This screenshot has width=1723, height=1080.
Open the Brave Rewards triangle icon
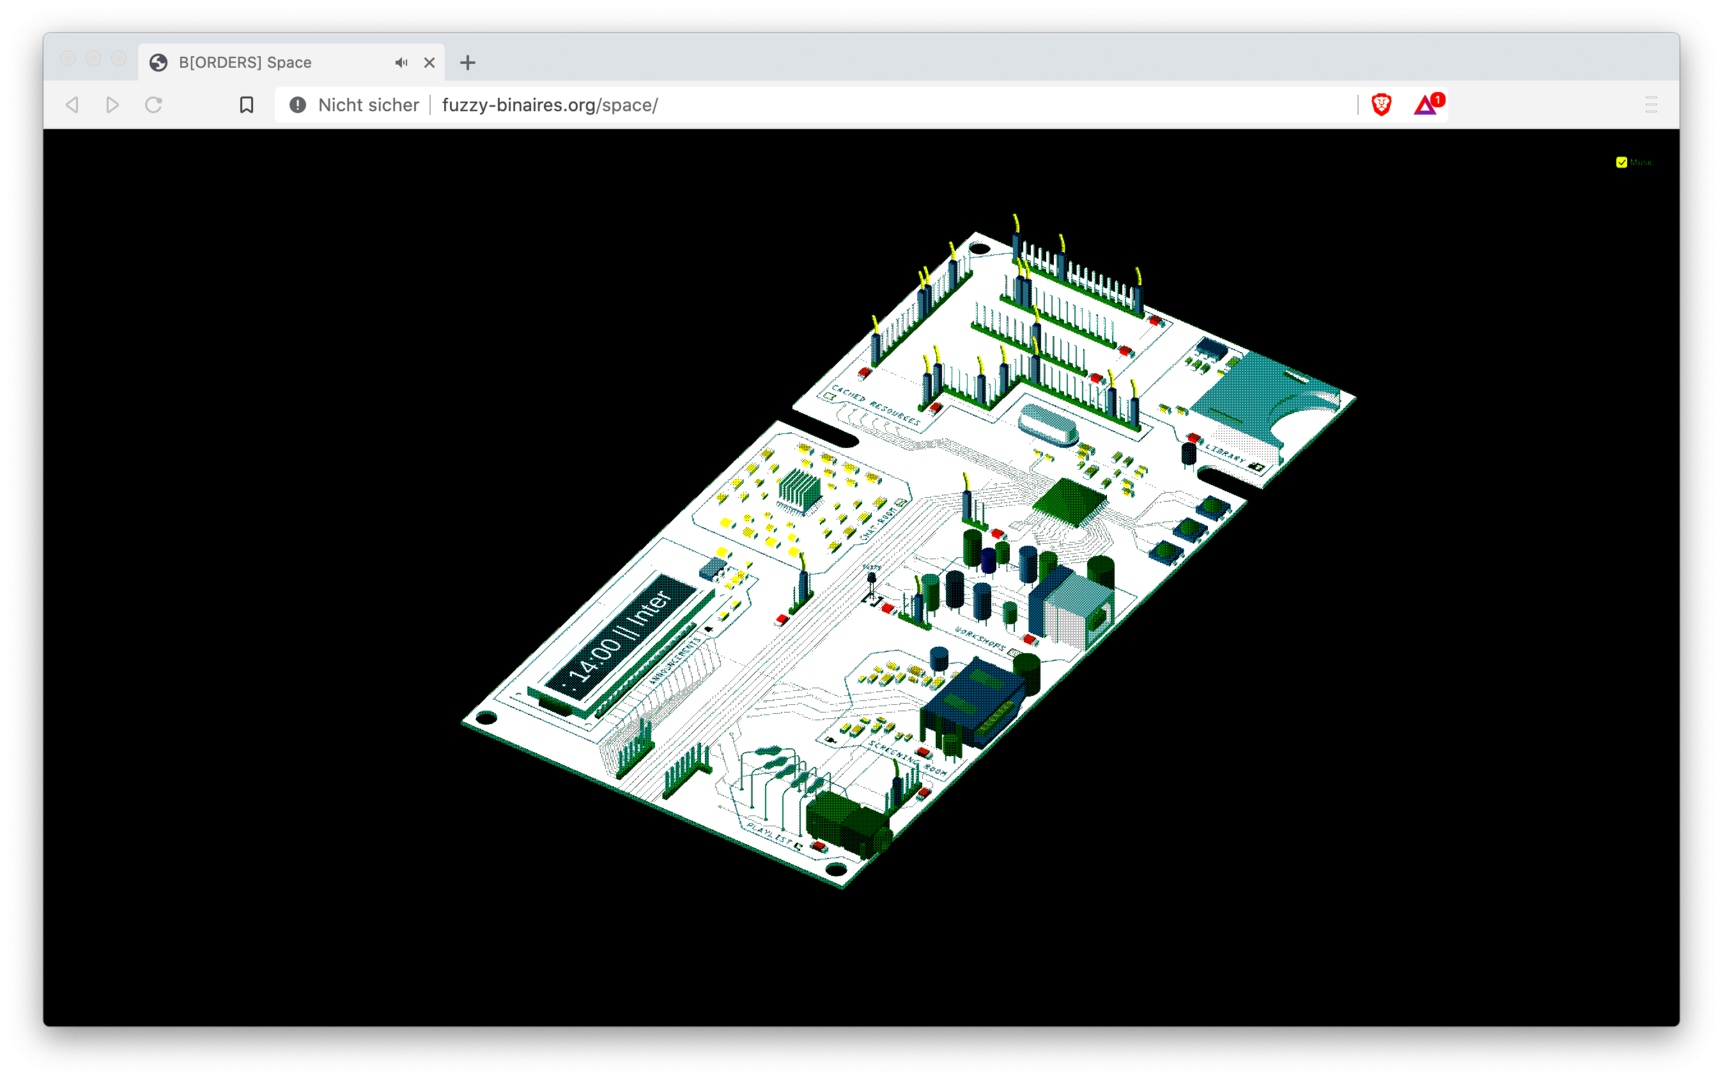click(x=1425, y=105)
